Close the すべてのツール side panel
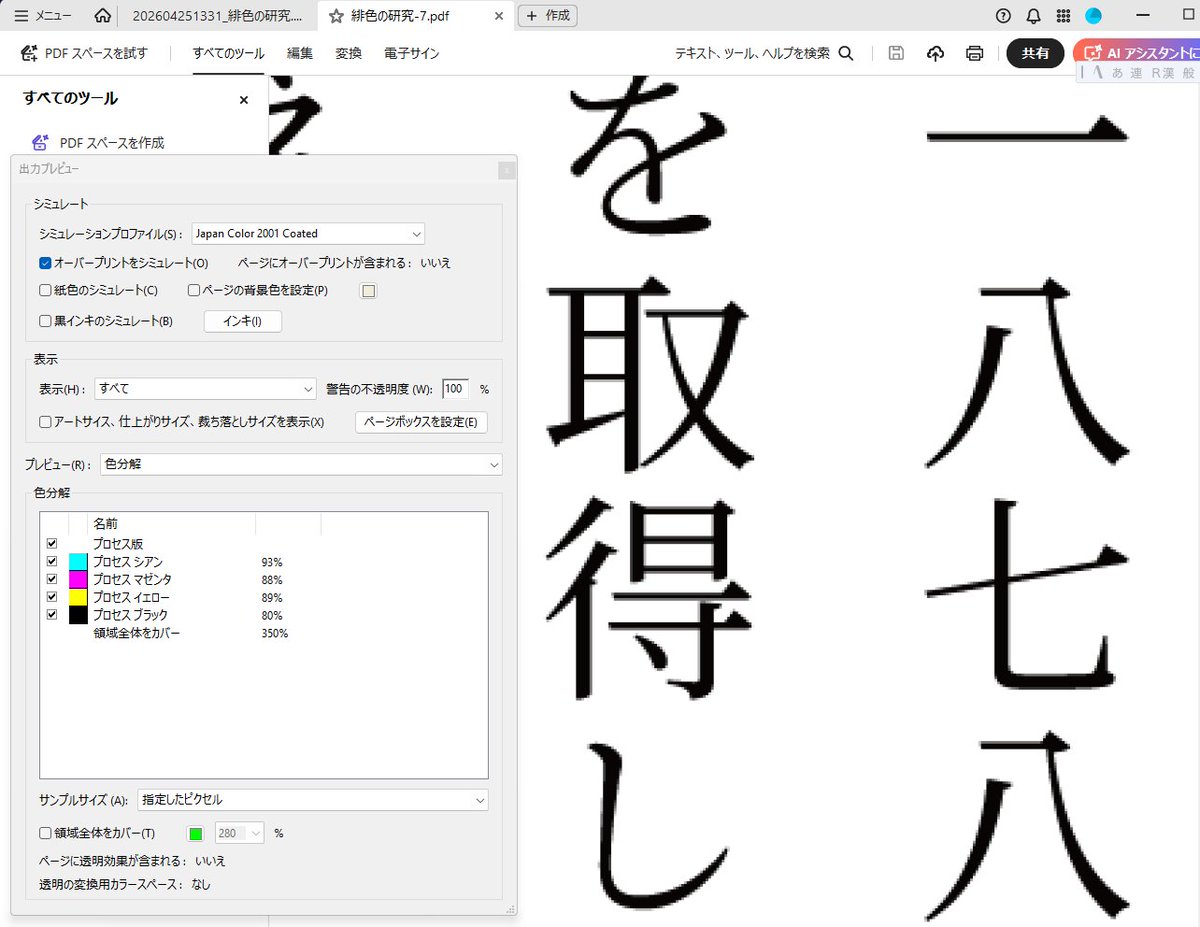The height and width of the screenshot is (927, 1200). [x=243, y=100]
